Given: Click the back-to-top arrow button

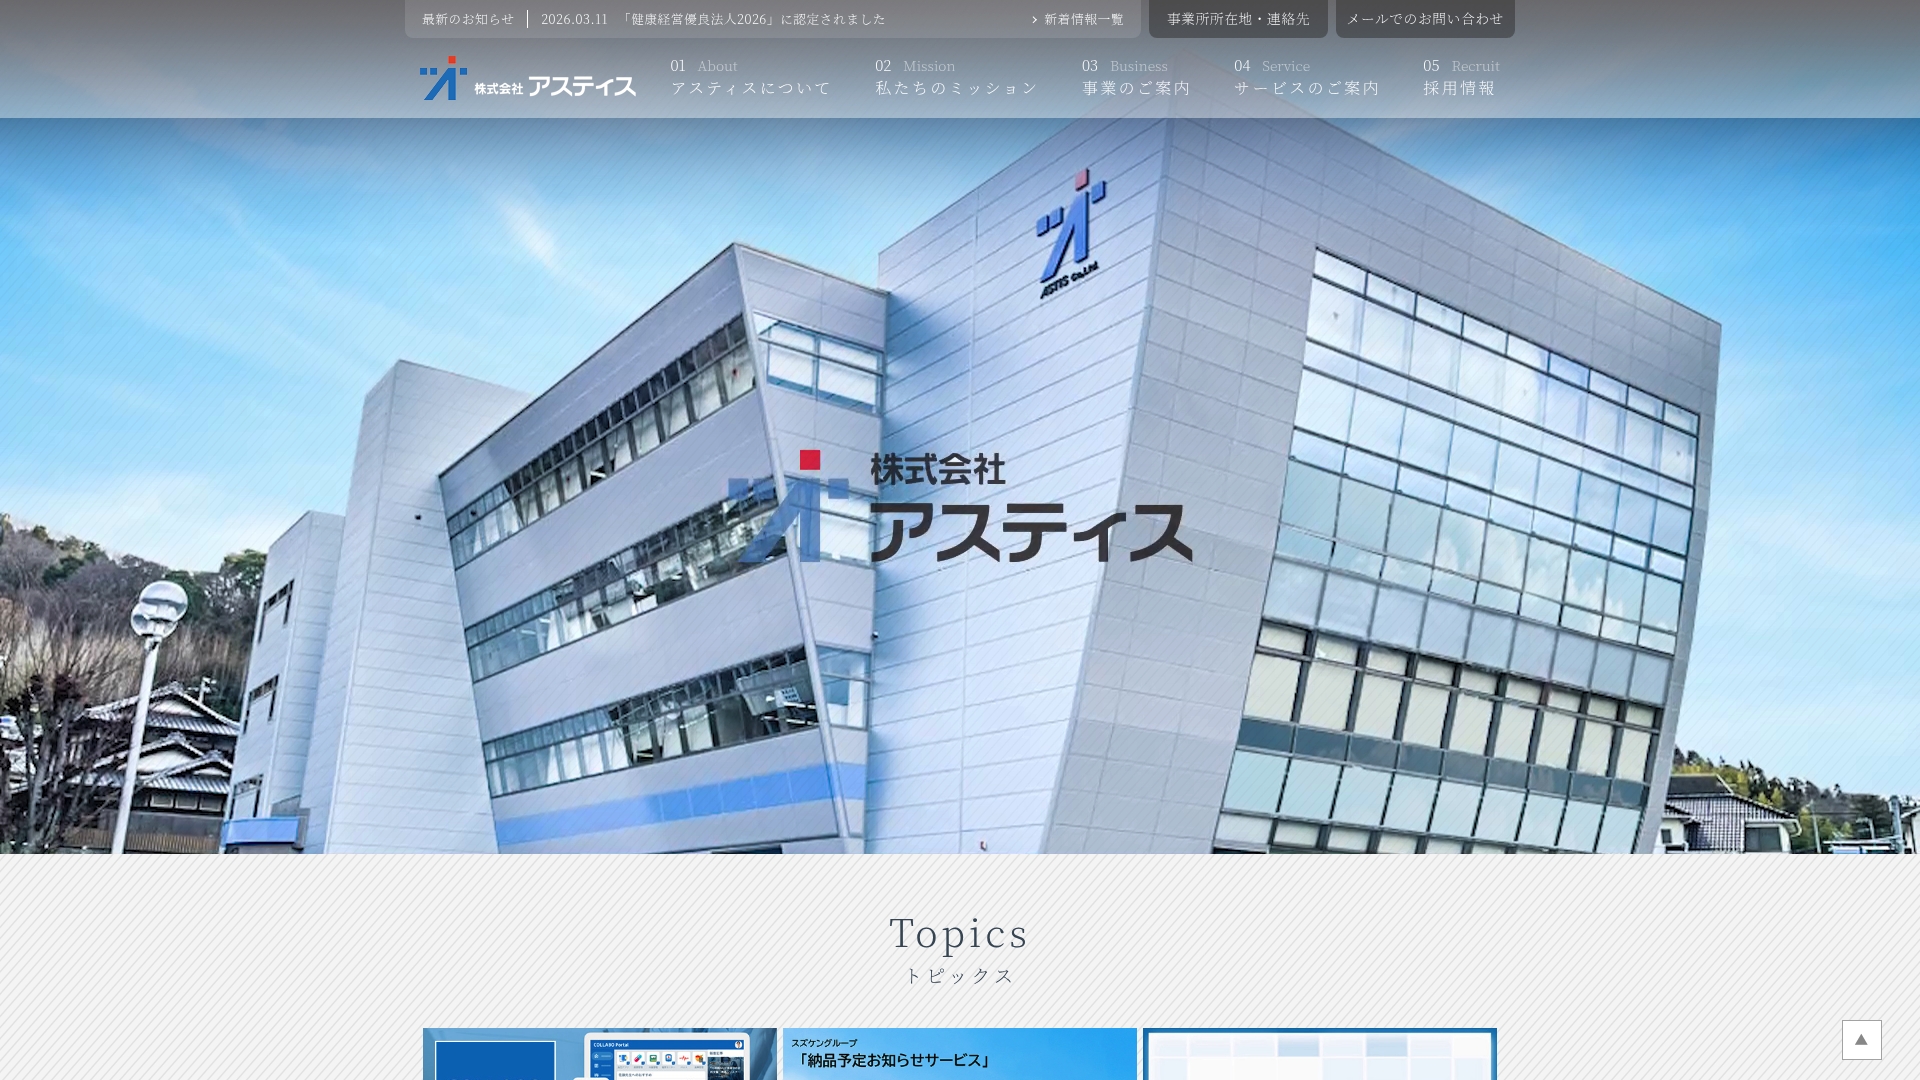Looking at the screenshot, I should (1862, 1040).
